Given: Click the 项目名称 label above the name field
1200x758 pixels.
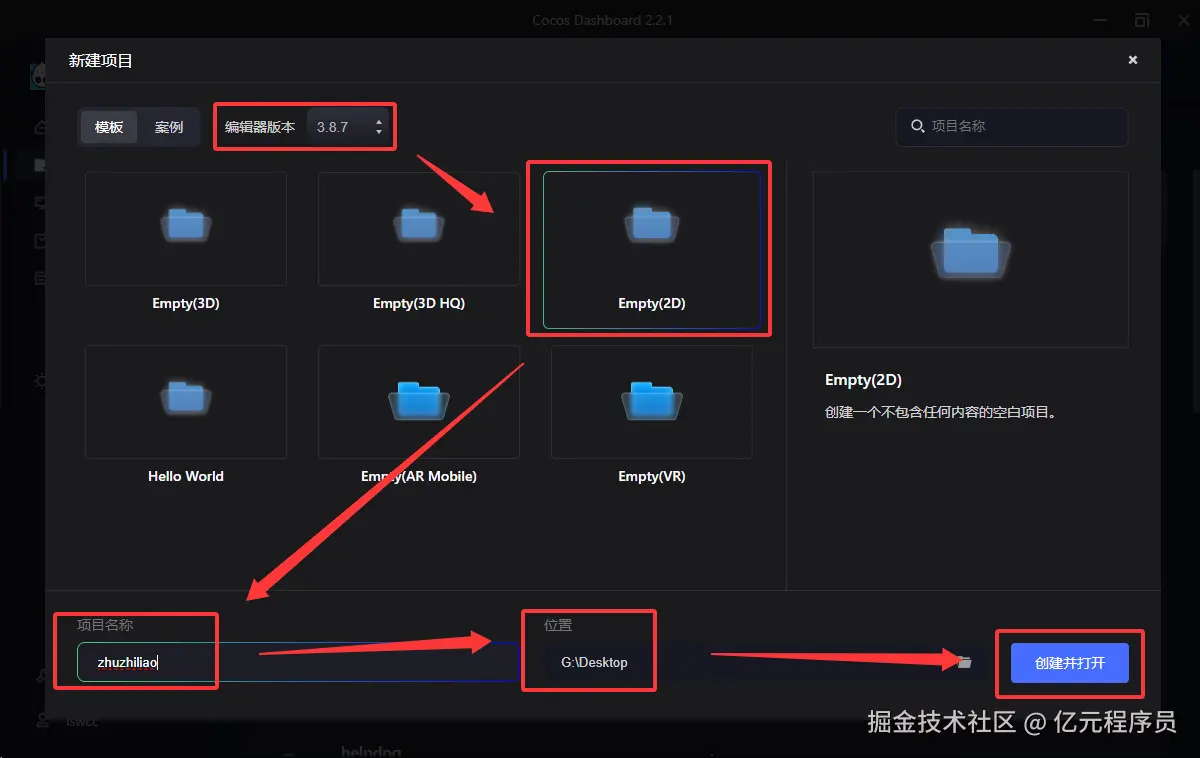Looking at the screenshot, I should (x=105, y=625).
